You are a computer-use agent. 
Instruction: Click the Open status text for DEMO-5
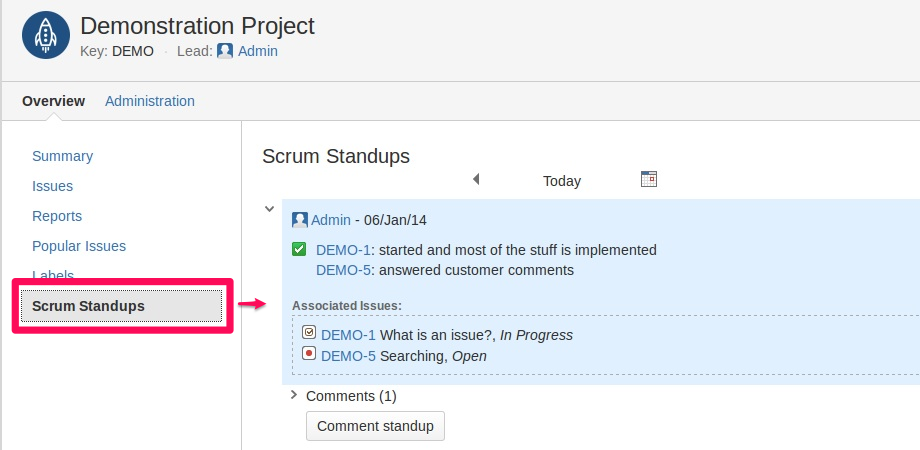click(469, 356)
